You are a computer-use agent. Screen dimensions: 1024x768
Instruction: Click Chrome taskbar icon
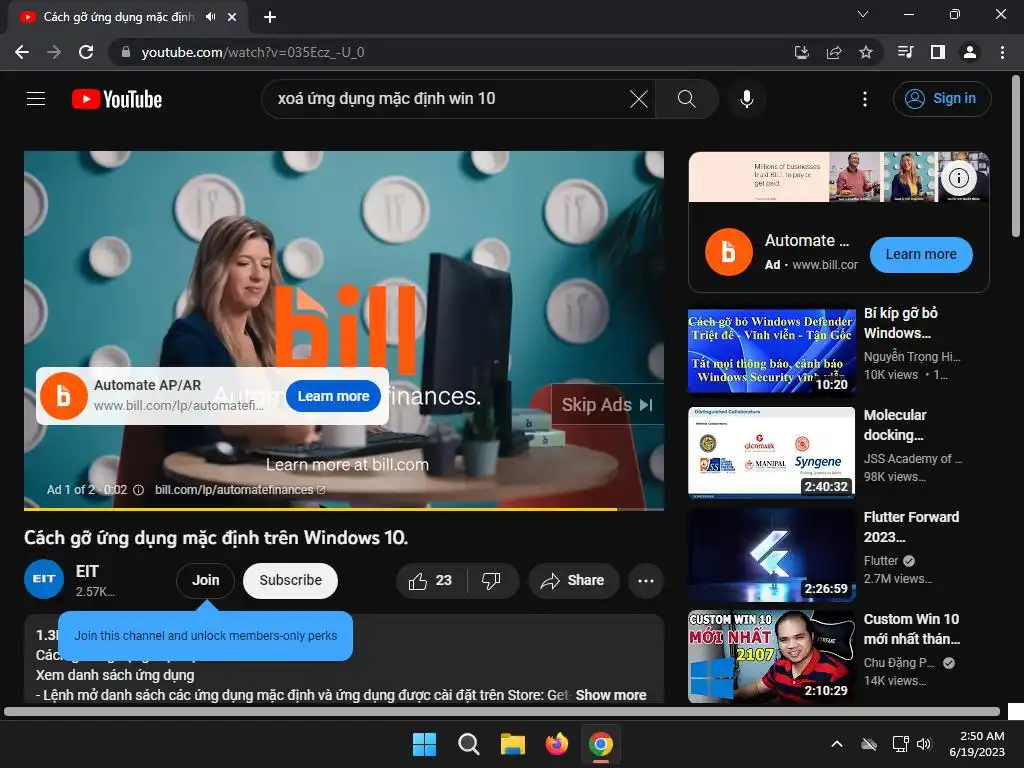click(601, 744)
